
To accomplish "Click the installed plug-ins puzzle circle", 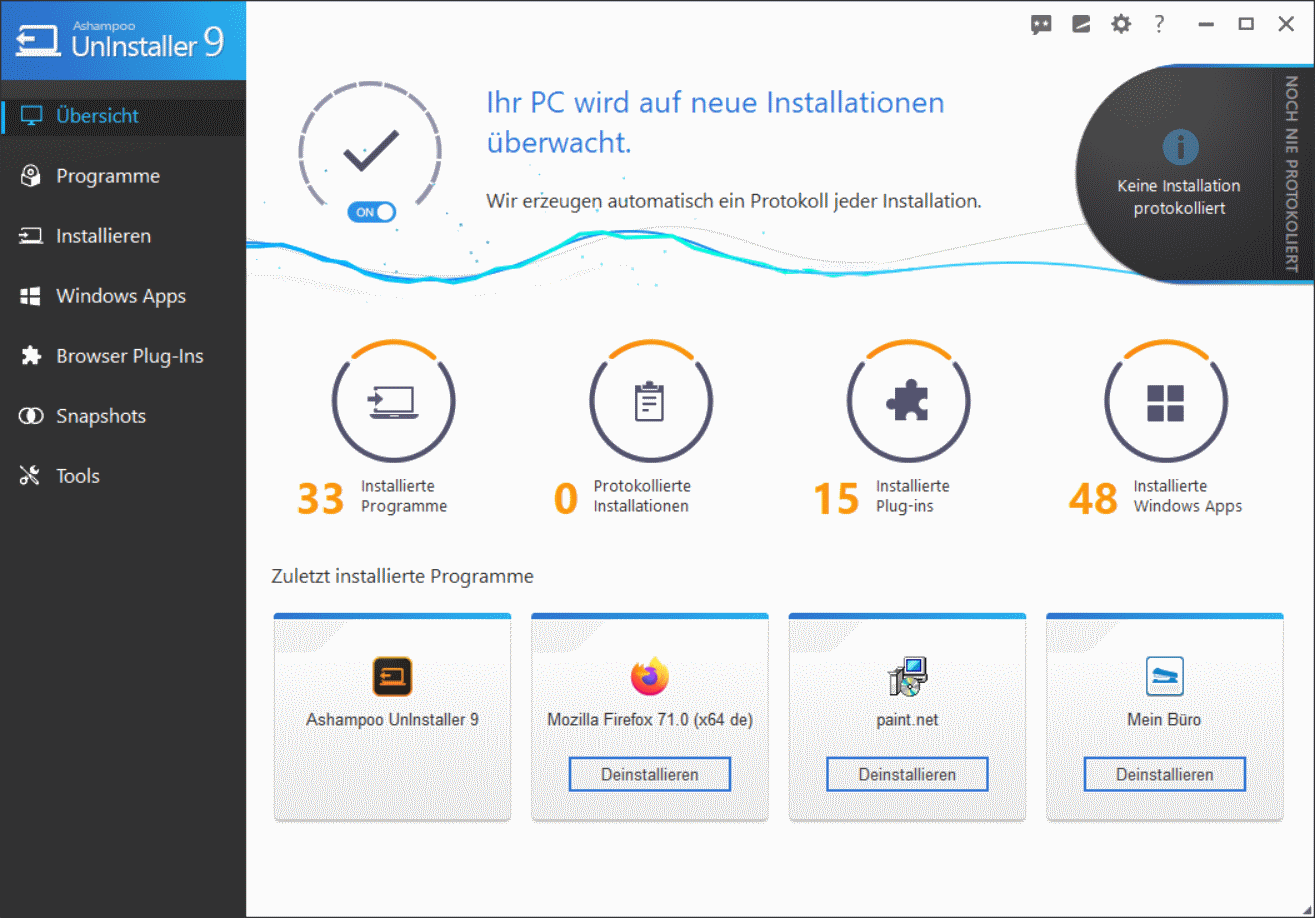I will tap(908, 402).
